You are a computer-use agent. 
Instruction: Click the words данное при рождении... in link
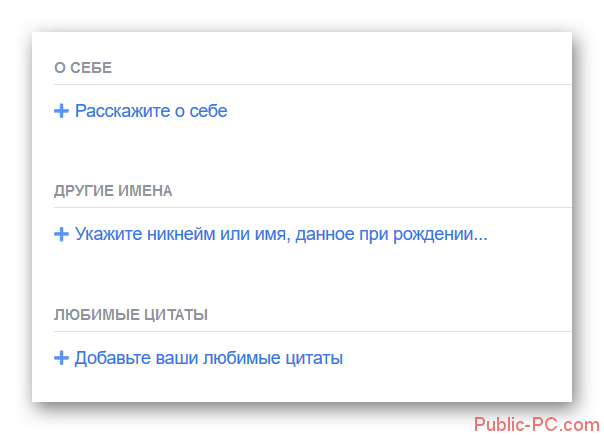(391, 234)
